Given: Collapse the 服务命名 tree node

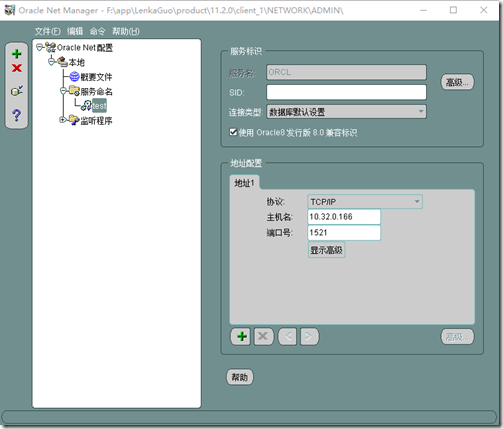Looking at the screenshot, I should pyautogui.click(x=63, y=91).
